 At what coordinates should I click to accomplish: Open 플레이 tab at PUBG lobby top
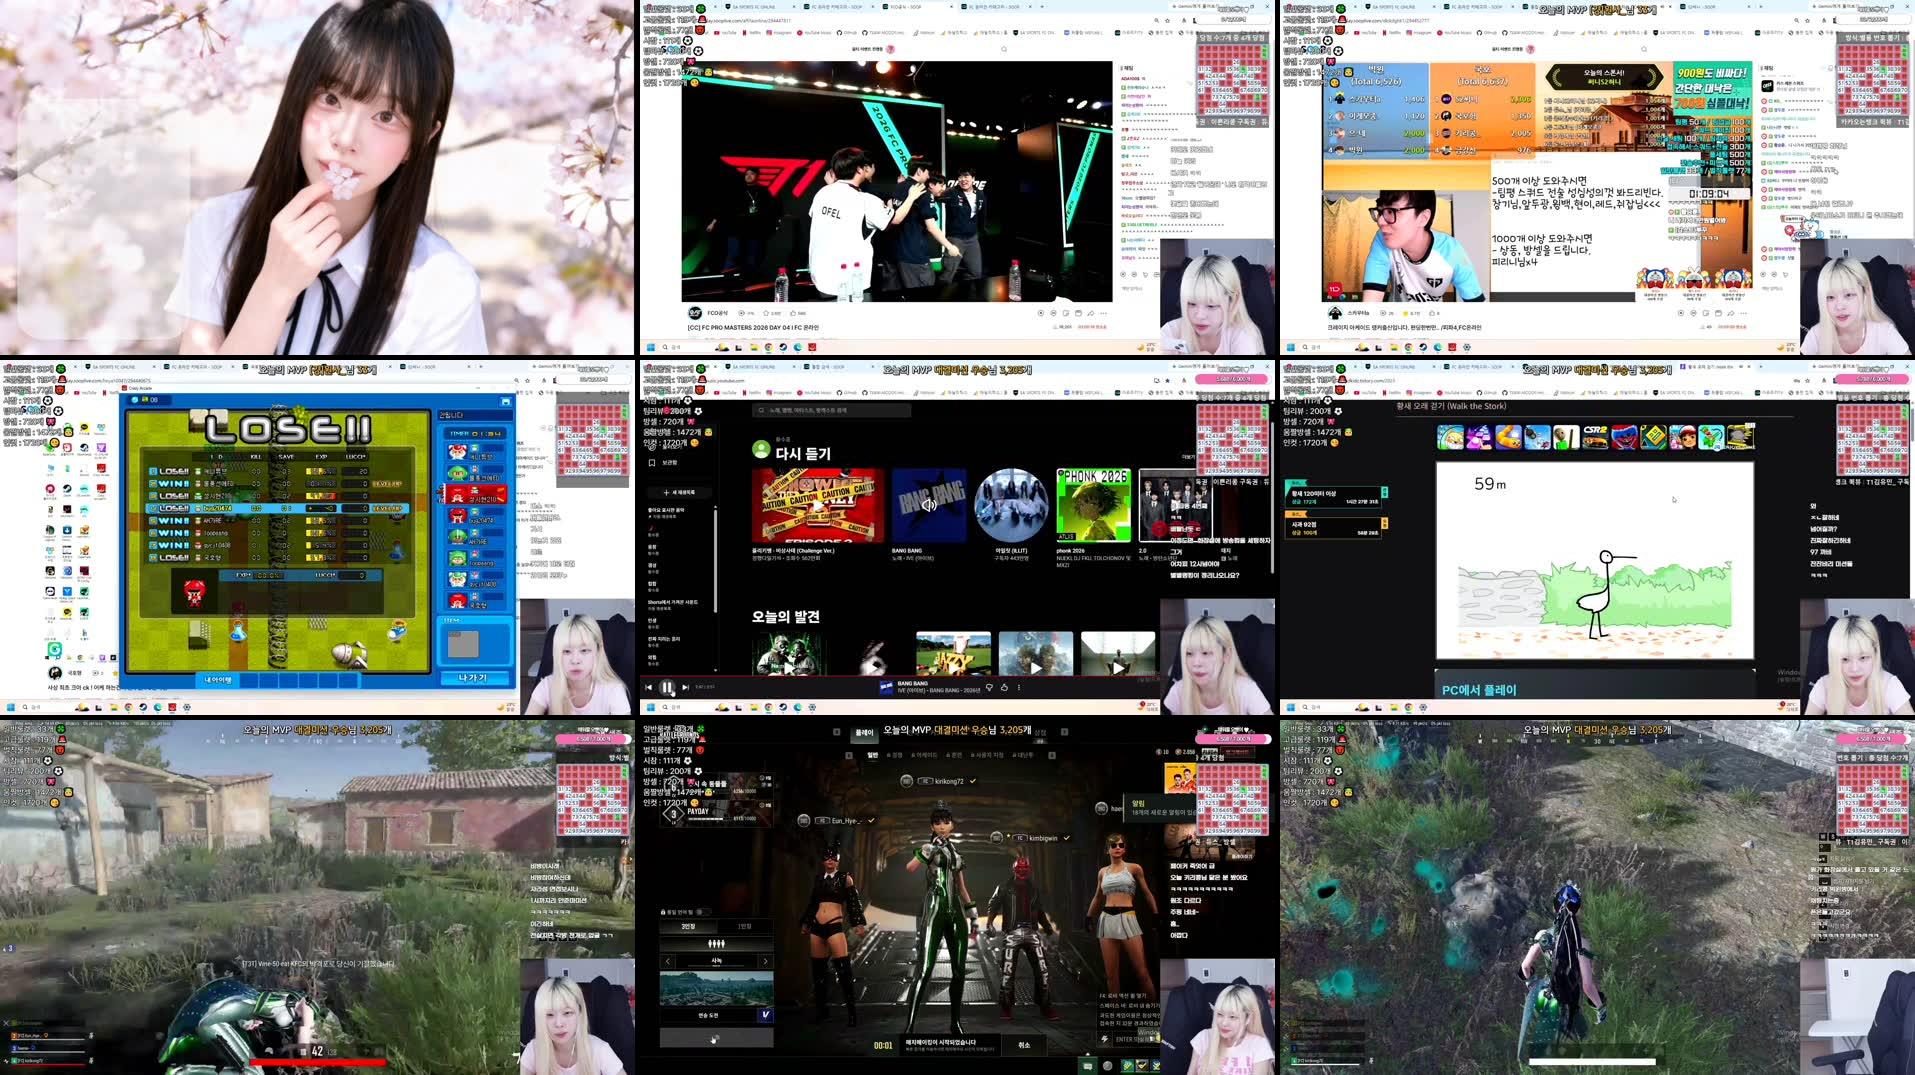click(864, 732)
